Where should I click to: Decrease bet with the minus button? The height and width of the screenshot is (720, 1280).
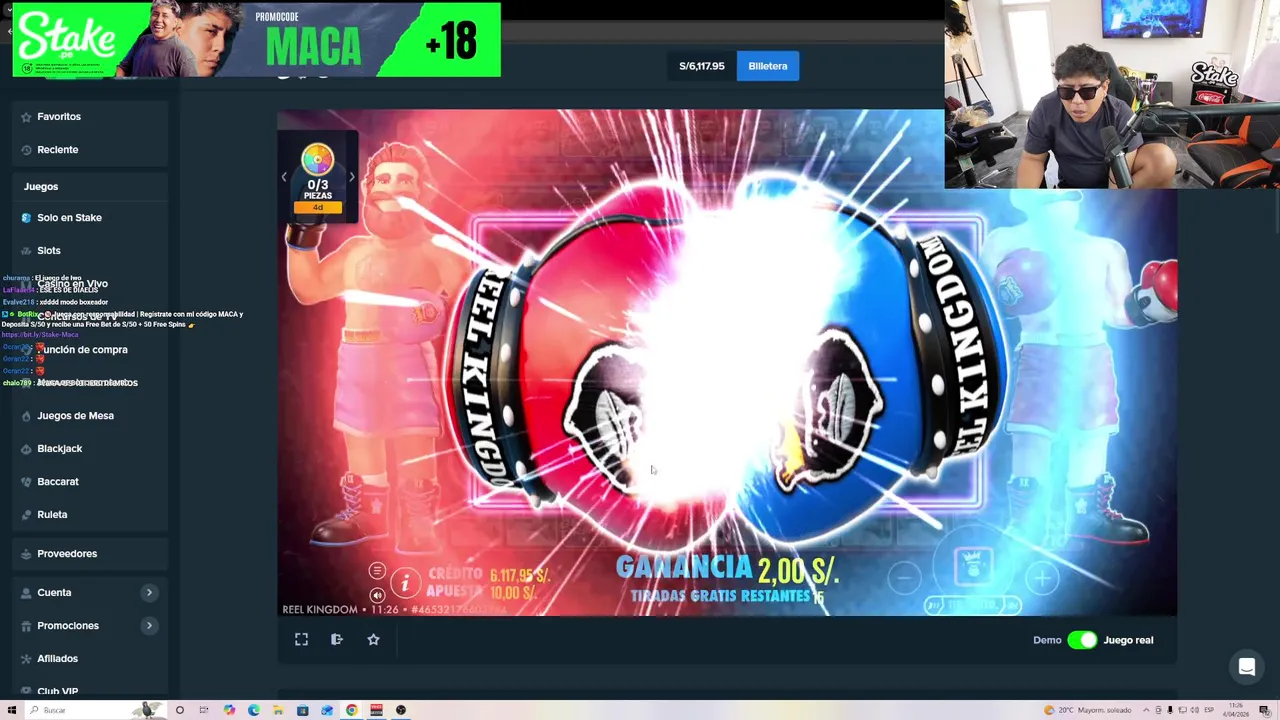point(904,578)
